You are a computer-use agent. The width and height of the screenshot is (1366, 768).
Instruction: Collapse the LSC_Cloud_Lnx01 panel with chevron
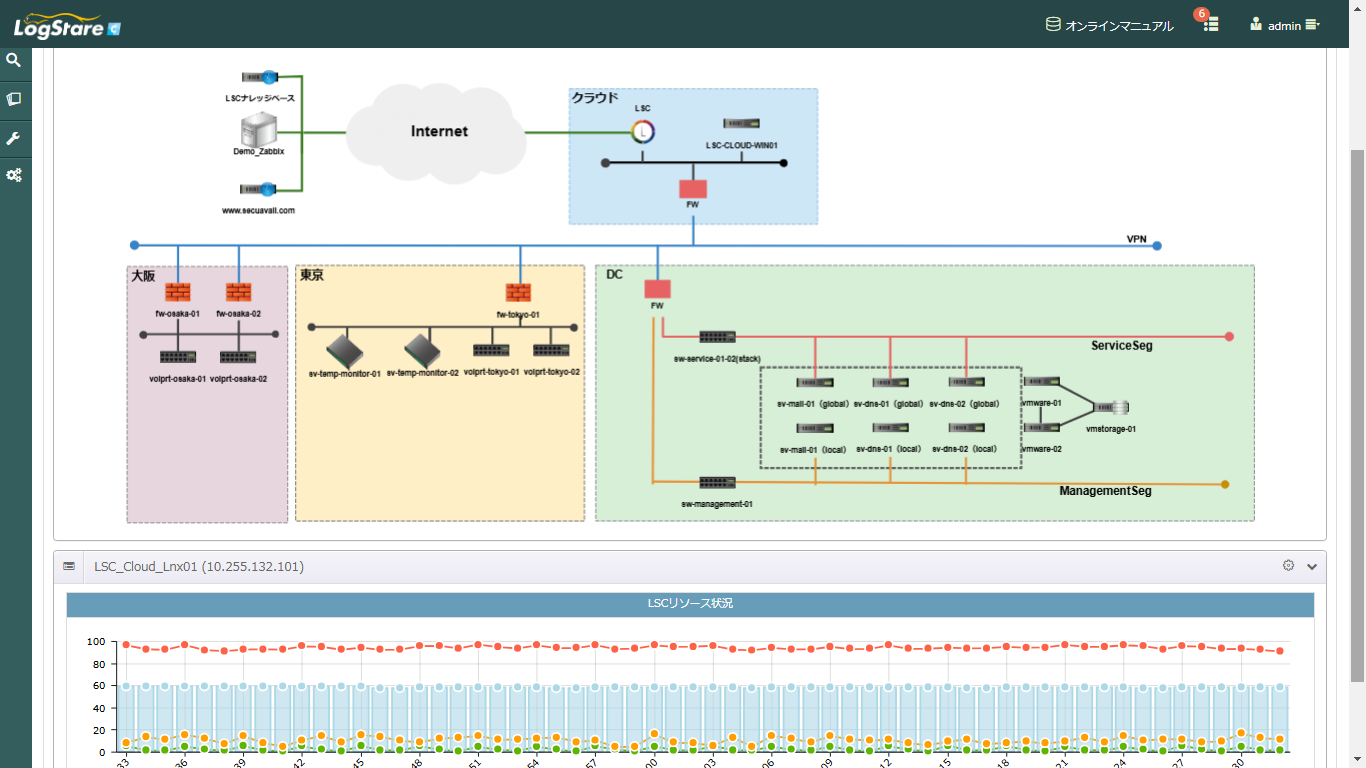1312,566
